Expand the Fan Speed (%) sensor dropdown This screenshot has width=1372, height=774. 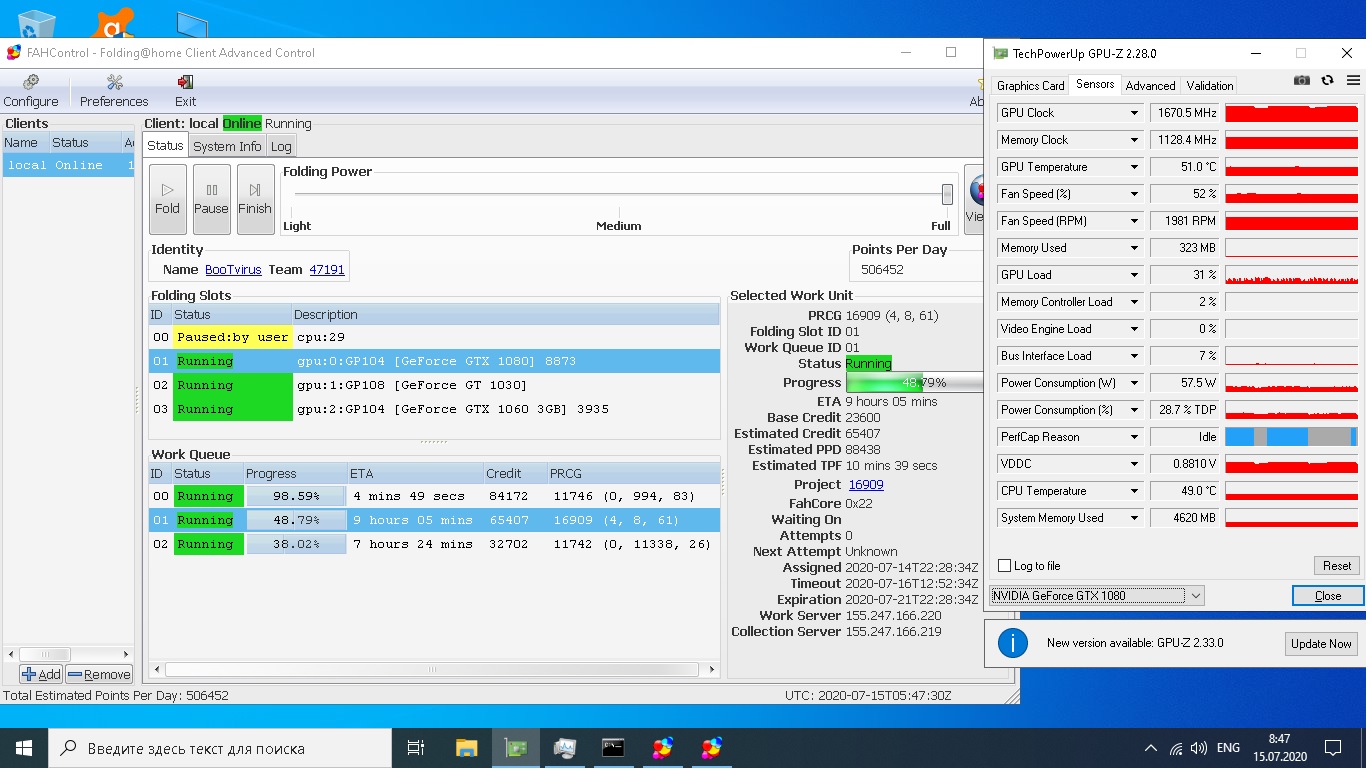coord(1134,194)
